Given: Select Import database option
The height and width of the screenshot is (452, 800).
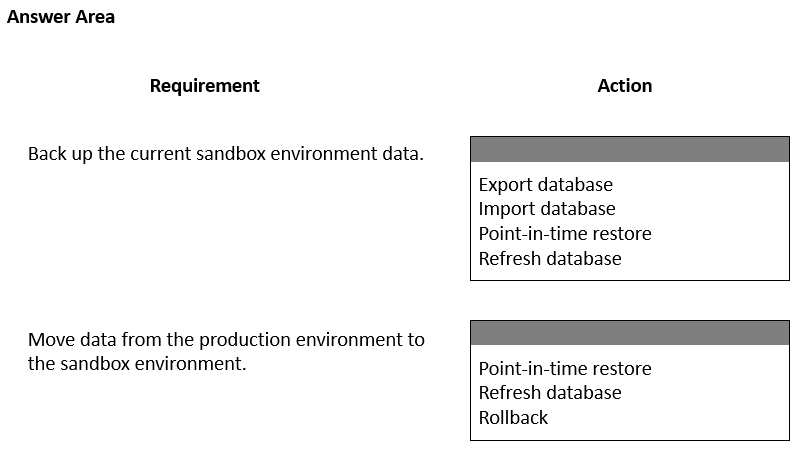Looking at the screenshot, I should [x=547, y=209].
